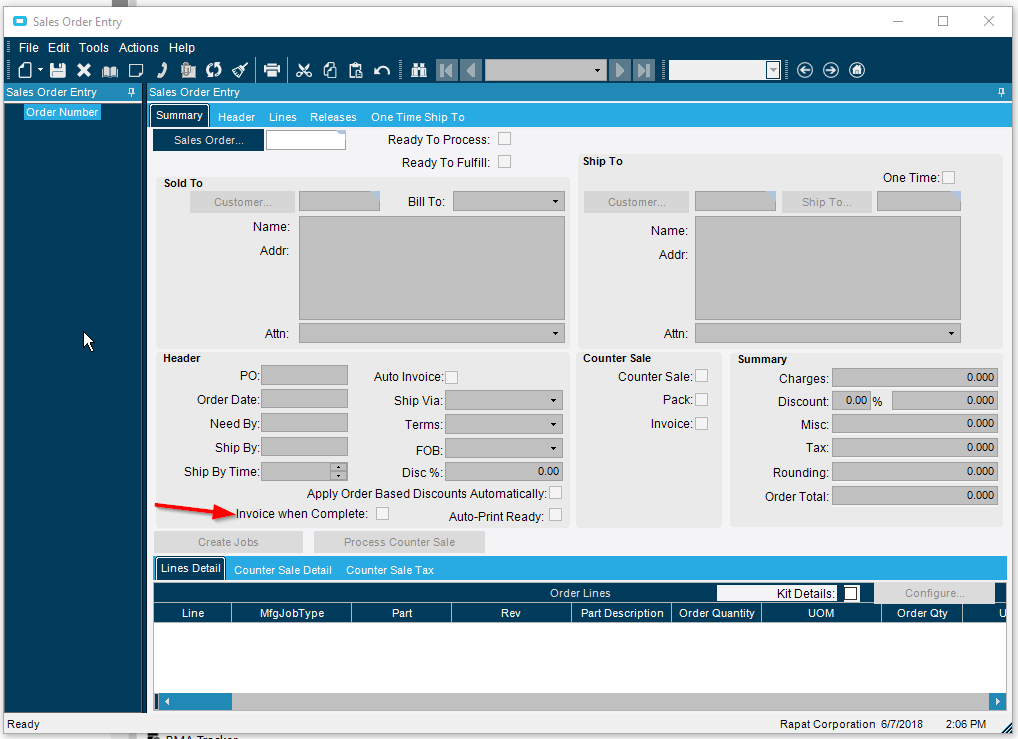The height and width of the screenshot is (739, 1018).
Task: Click the Sales Order number input field
Action: click(x=305, y=141)
